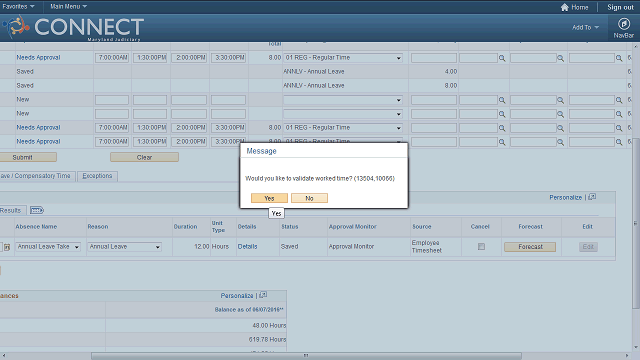
Task: Click Personalize link in the absence grid
Action: click(565, 197)
